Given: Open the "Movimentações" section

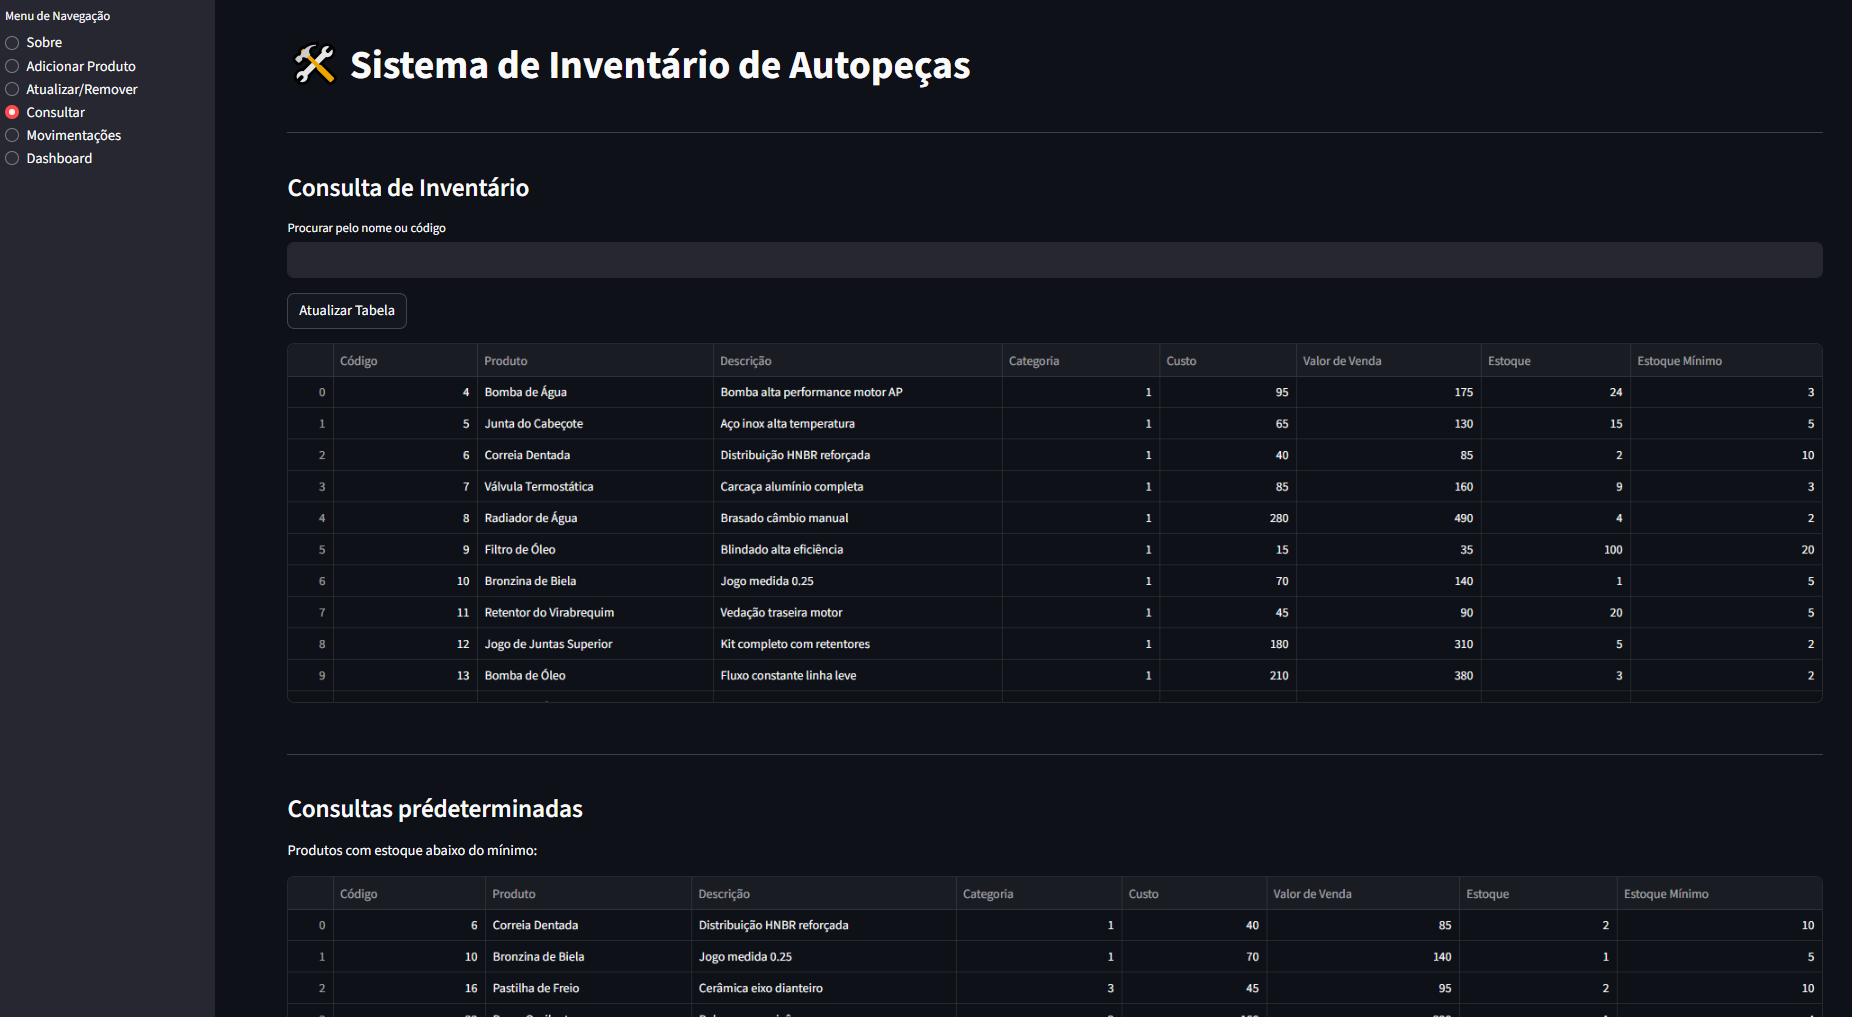Looking at the screenshot, I should click(x=73, y=135).
